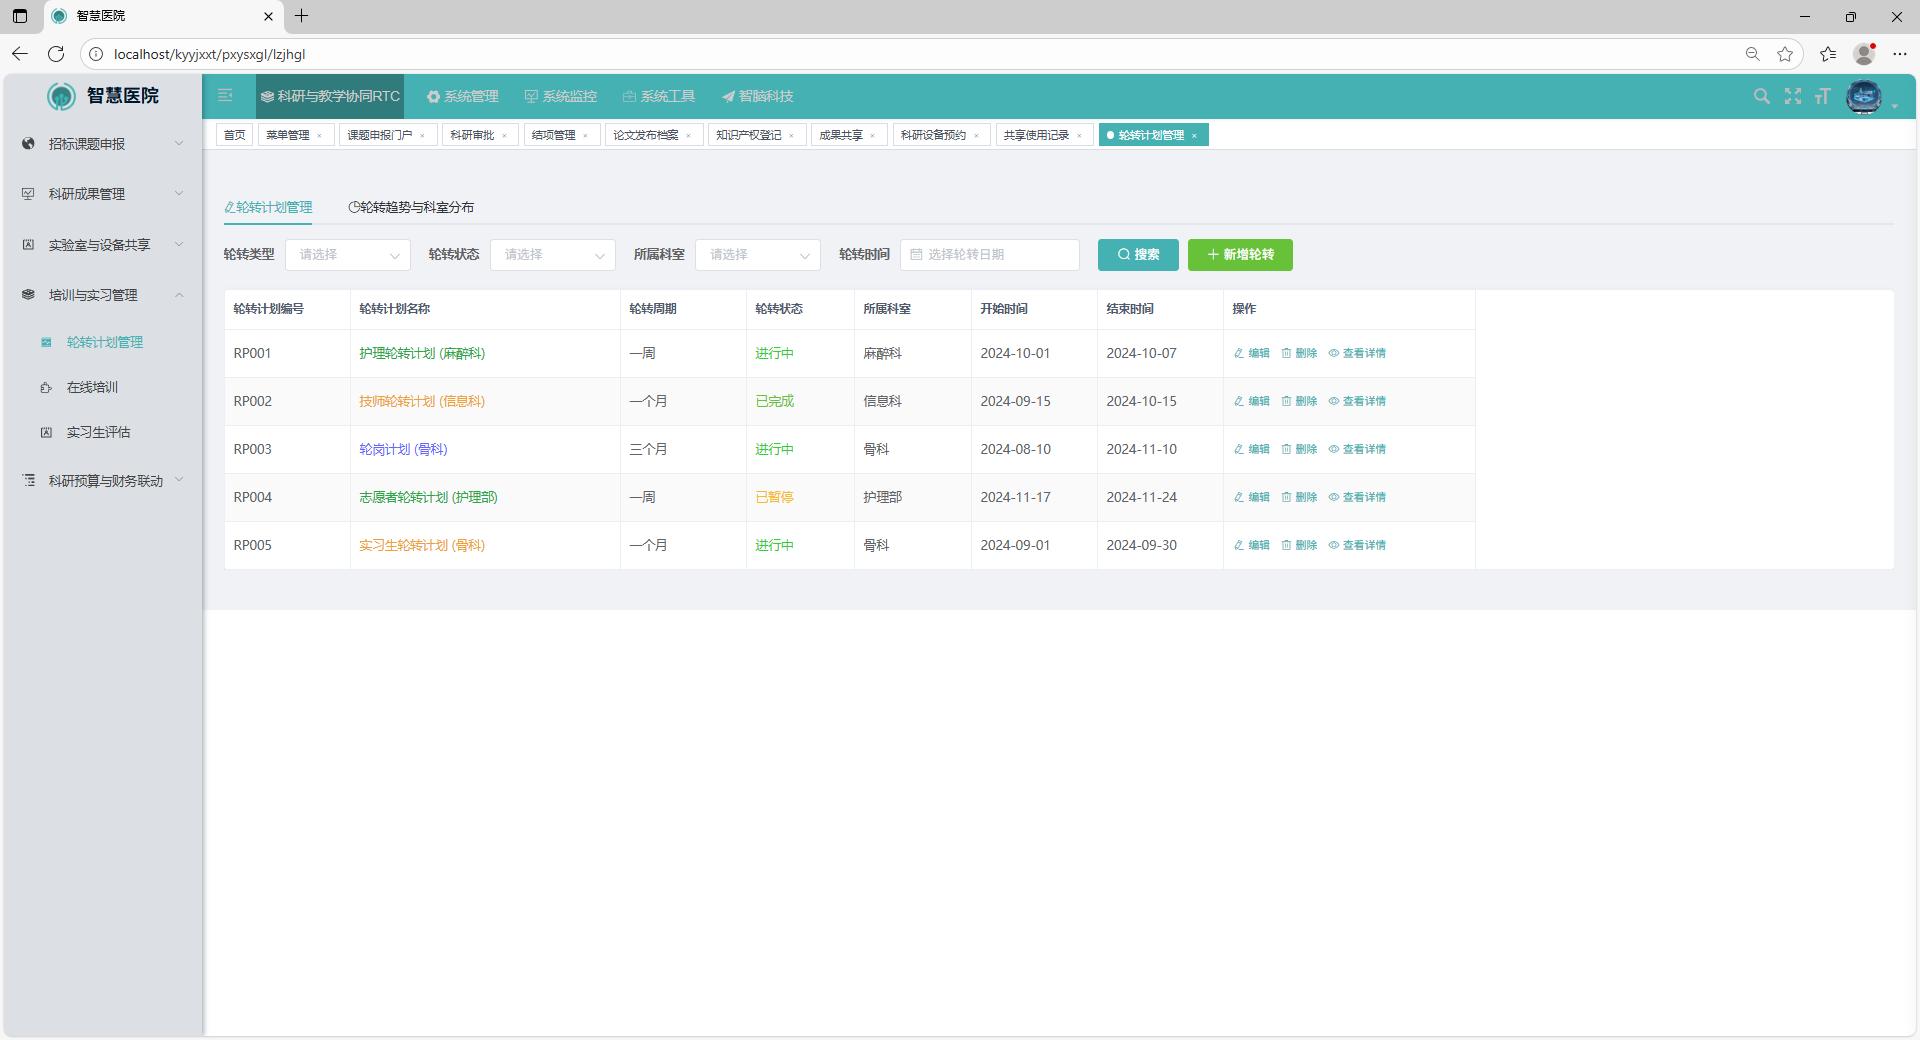The image size is (1920, 1040).
Task: View details of RP003 plan
Action: [x=1357, y=449]
